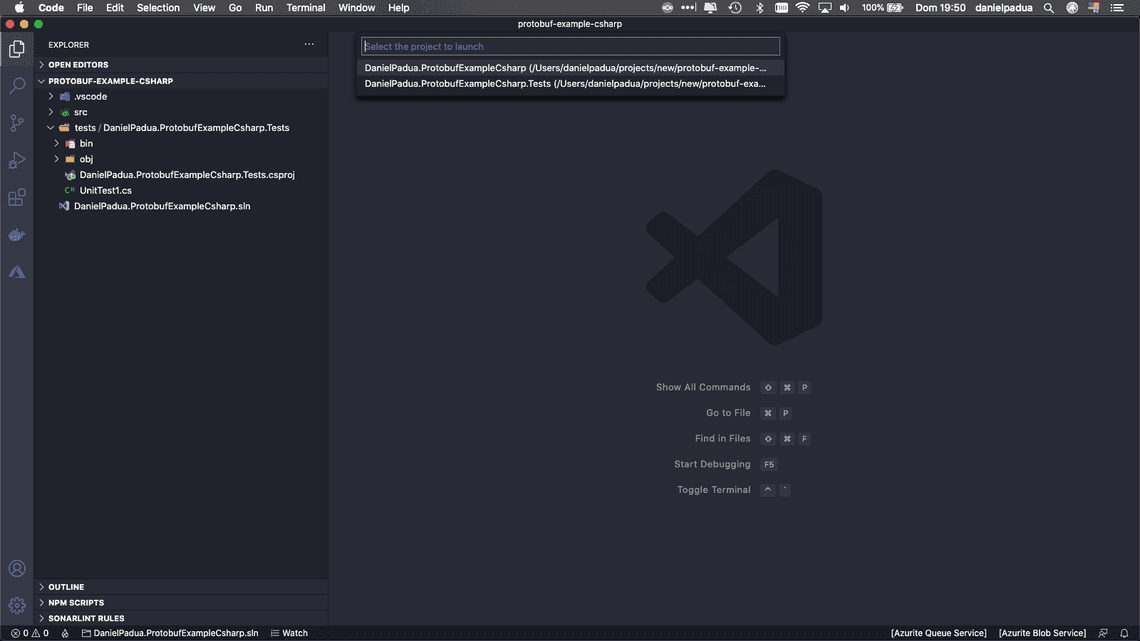Open UnitTest1.cs file

point(105,190)
